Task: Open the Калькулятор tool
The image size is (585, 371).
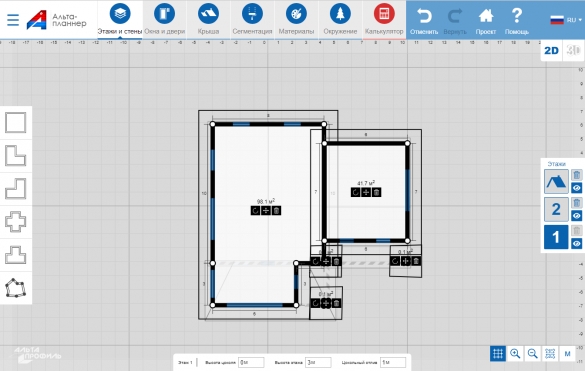Action: pyautogui.click(x=384, y=19)
